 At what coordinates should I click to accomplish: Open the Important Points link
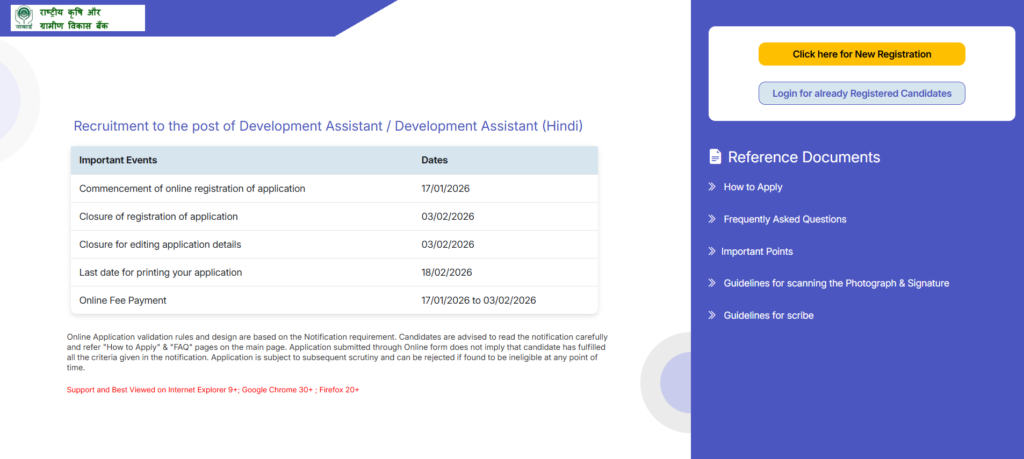click(x=757, y=251)
